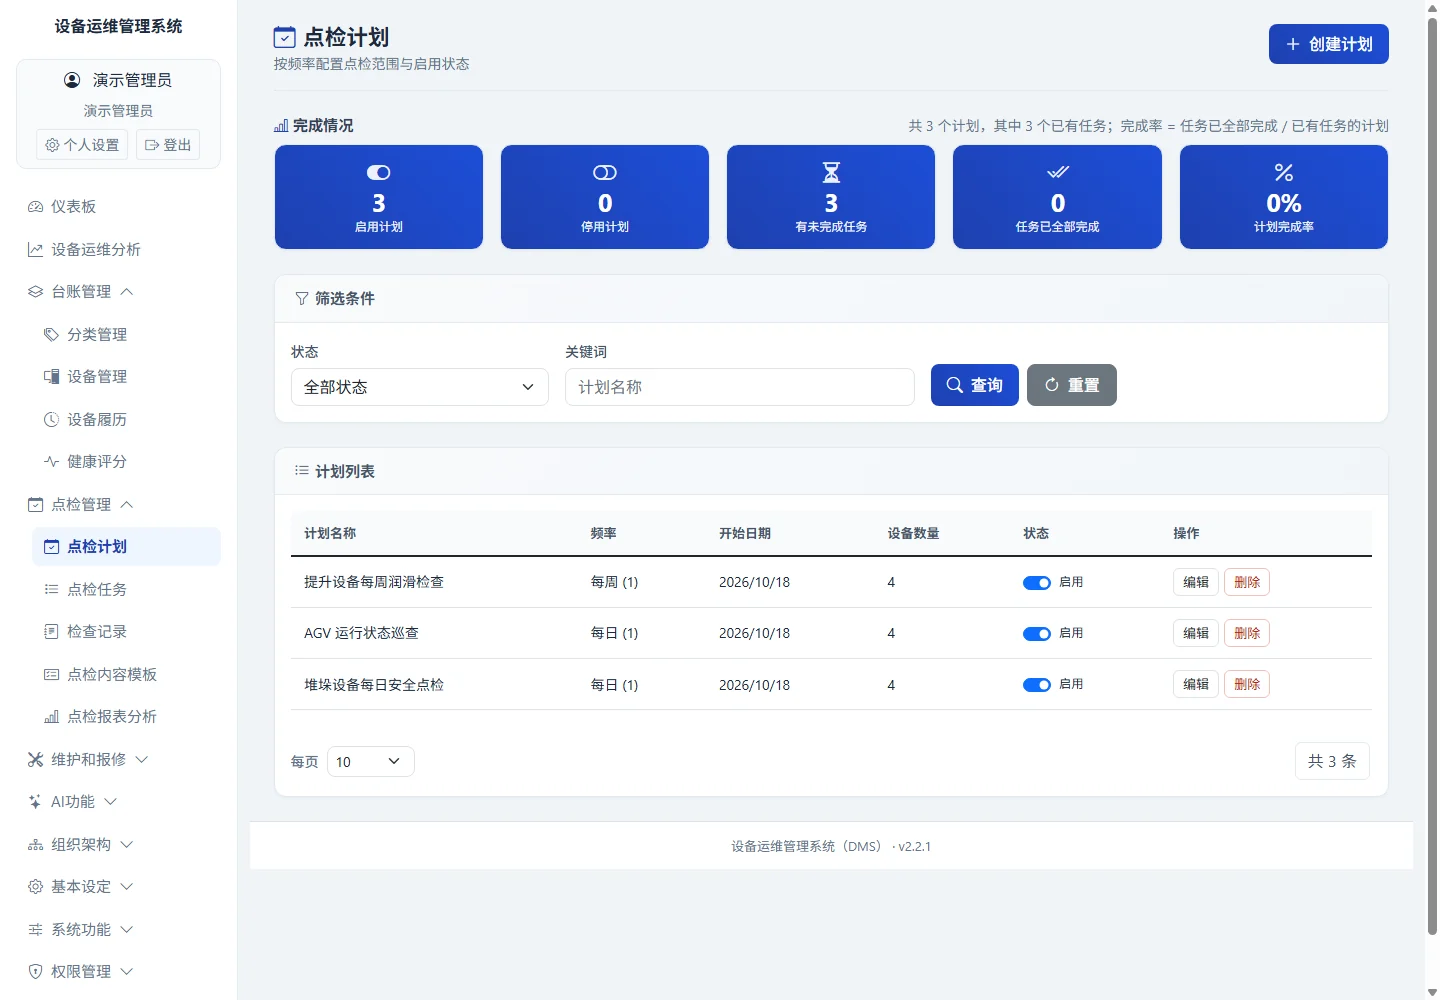Image resolution: width=1440 pixels, height=1000 pixels.
Task: Edit the 提升设备每周润滑检查 plan
Action: tap(1196, 582)
